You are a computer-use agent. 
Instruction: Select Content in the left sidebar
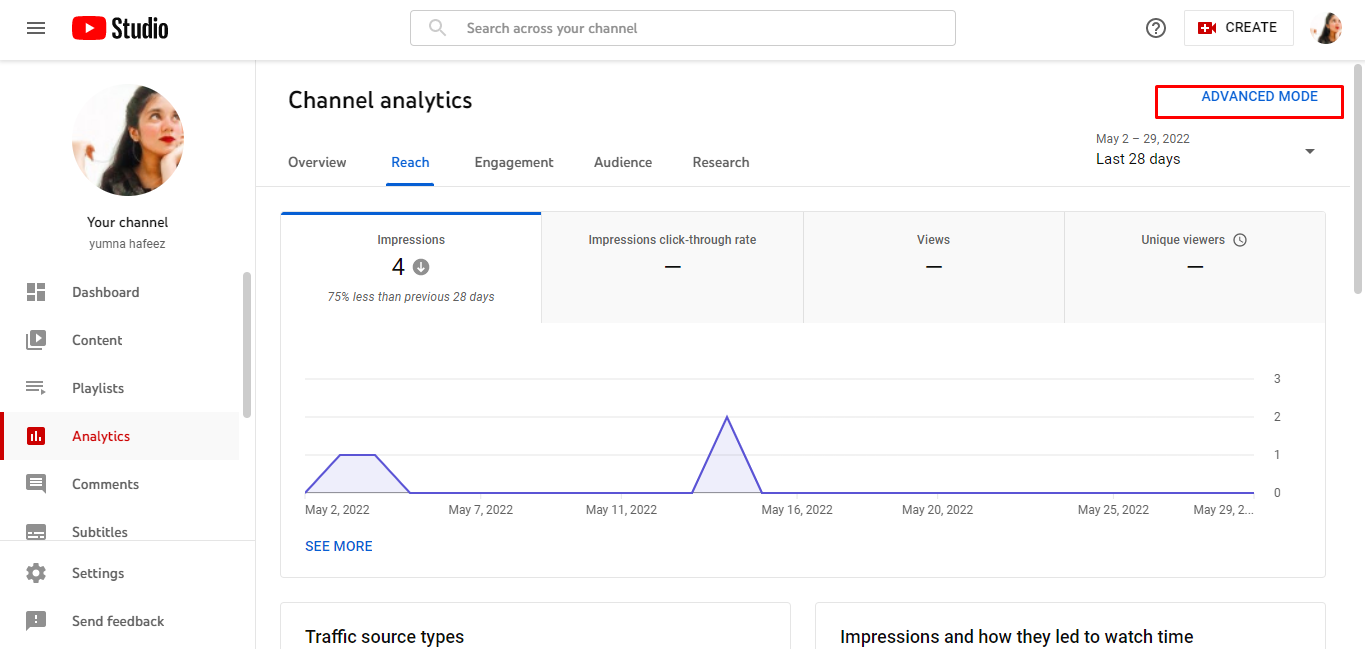click(x=97, y=340)
